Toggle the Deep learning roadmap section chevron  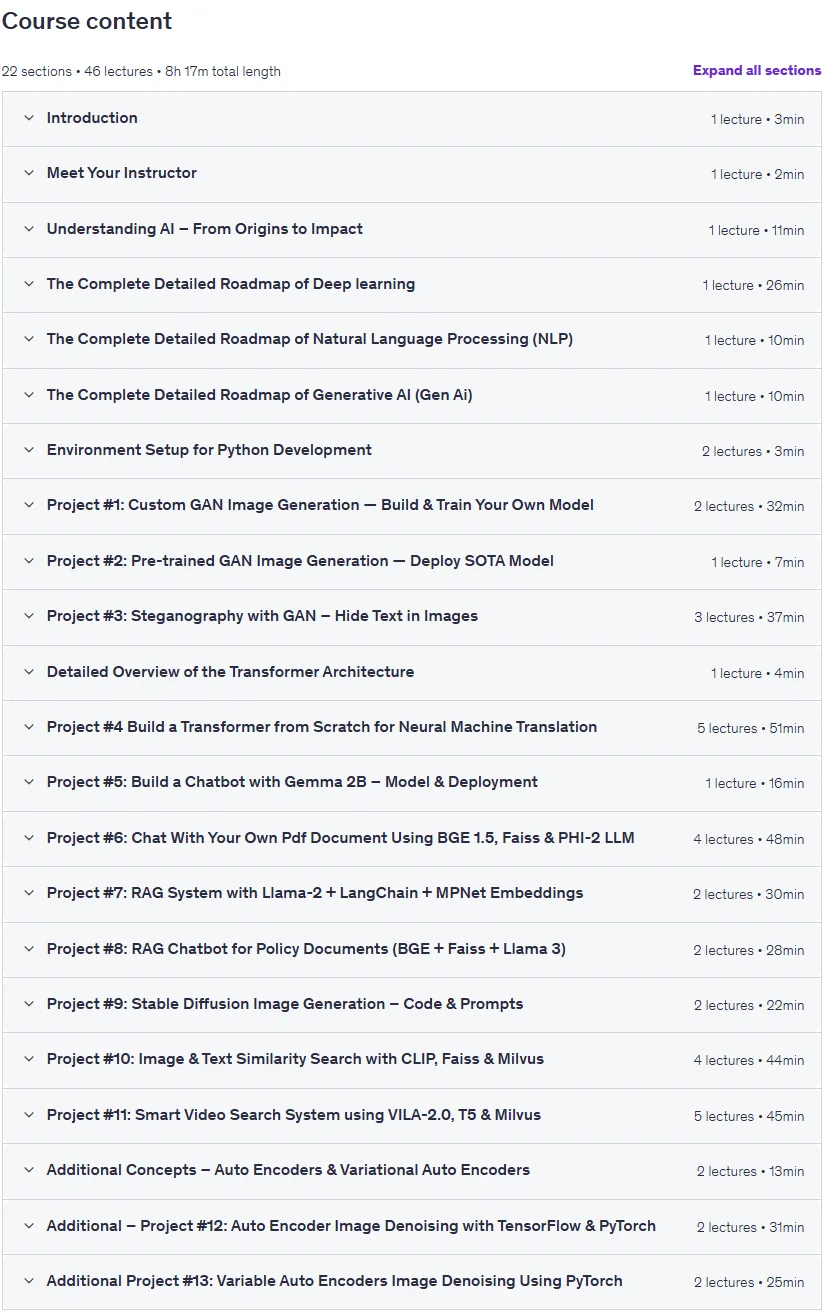(x=29, y=284)
